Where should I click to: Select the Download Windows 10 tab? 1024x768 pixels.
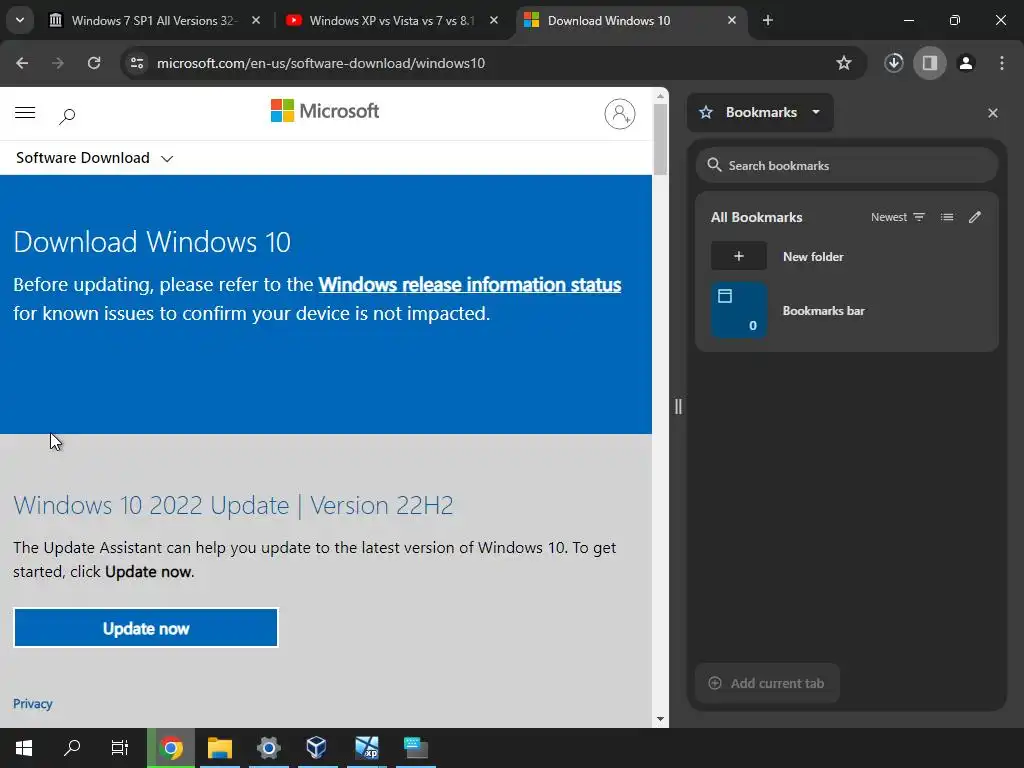pyautogui.click(x=630, y=20)
